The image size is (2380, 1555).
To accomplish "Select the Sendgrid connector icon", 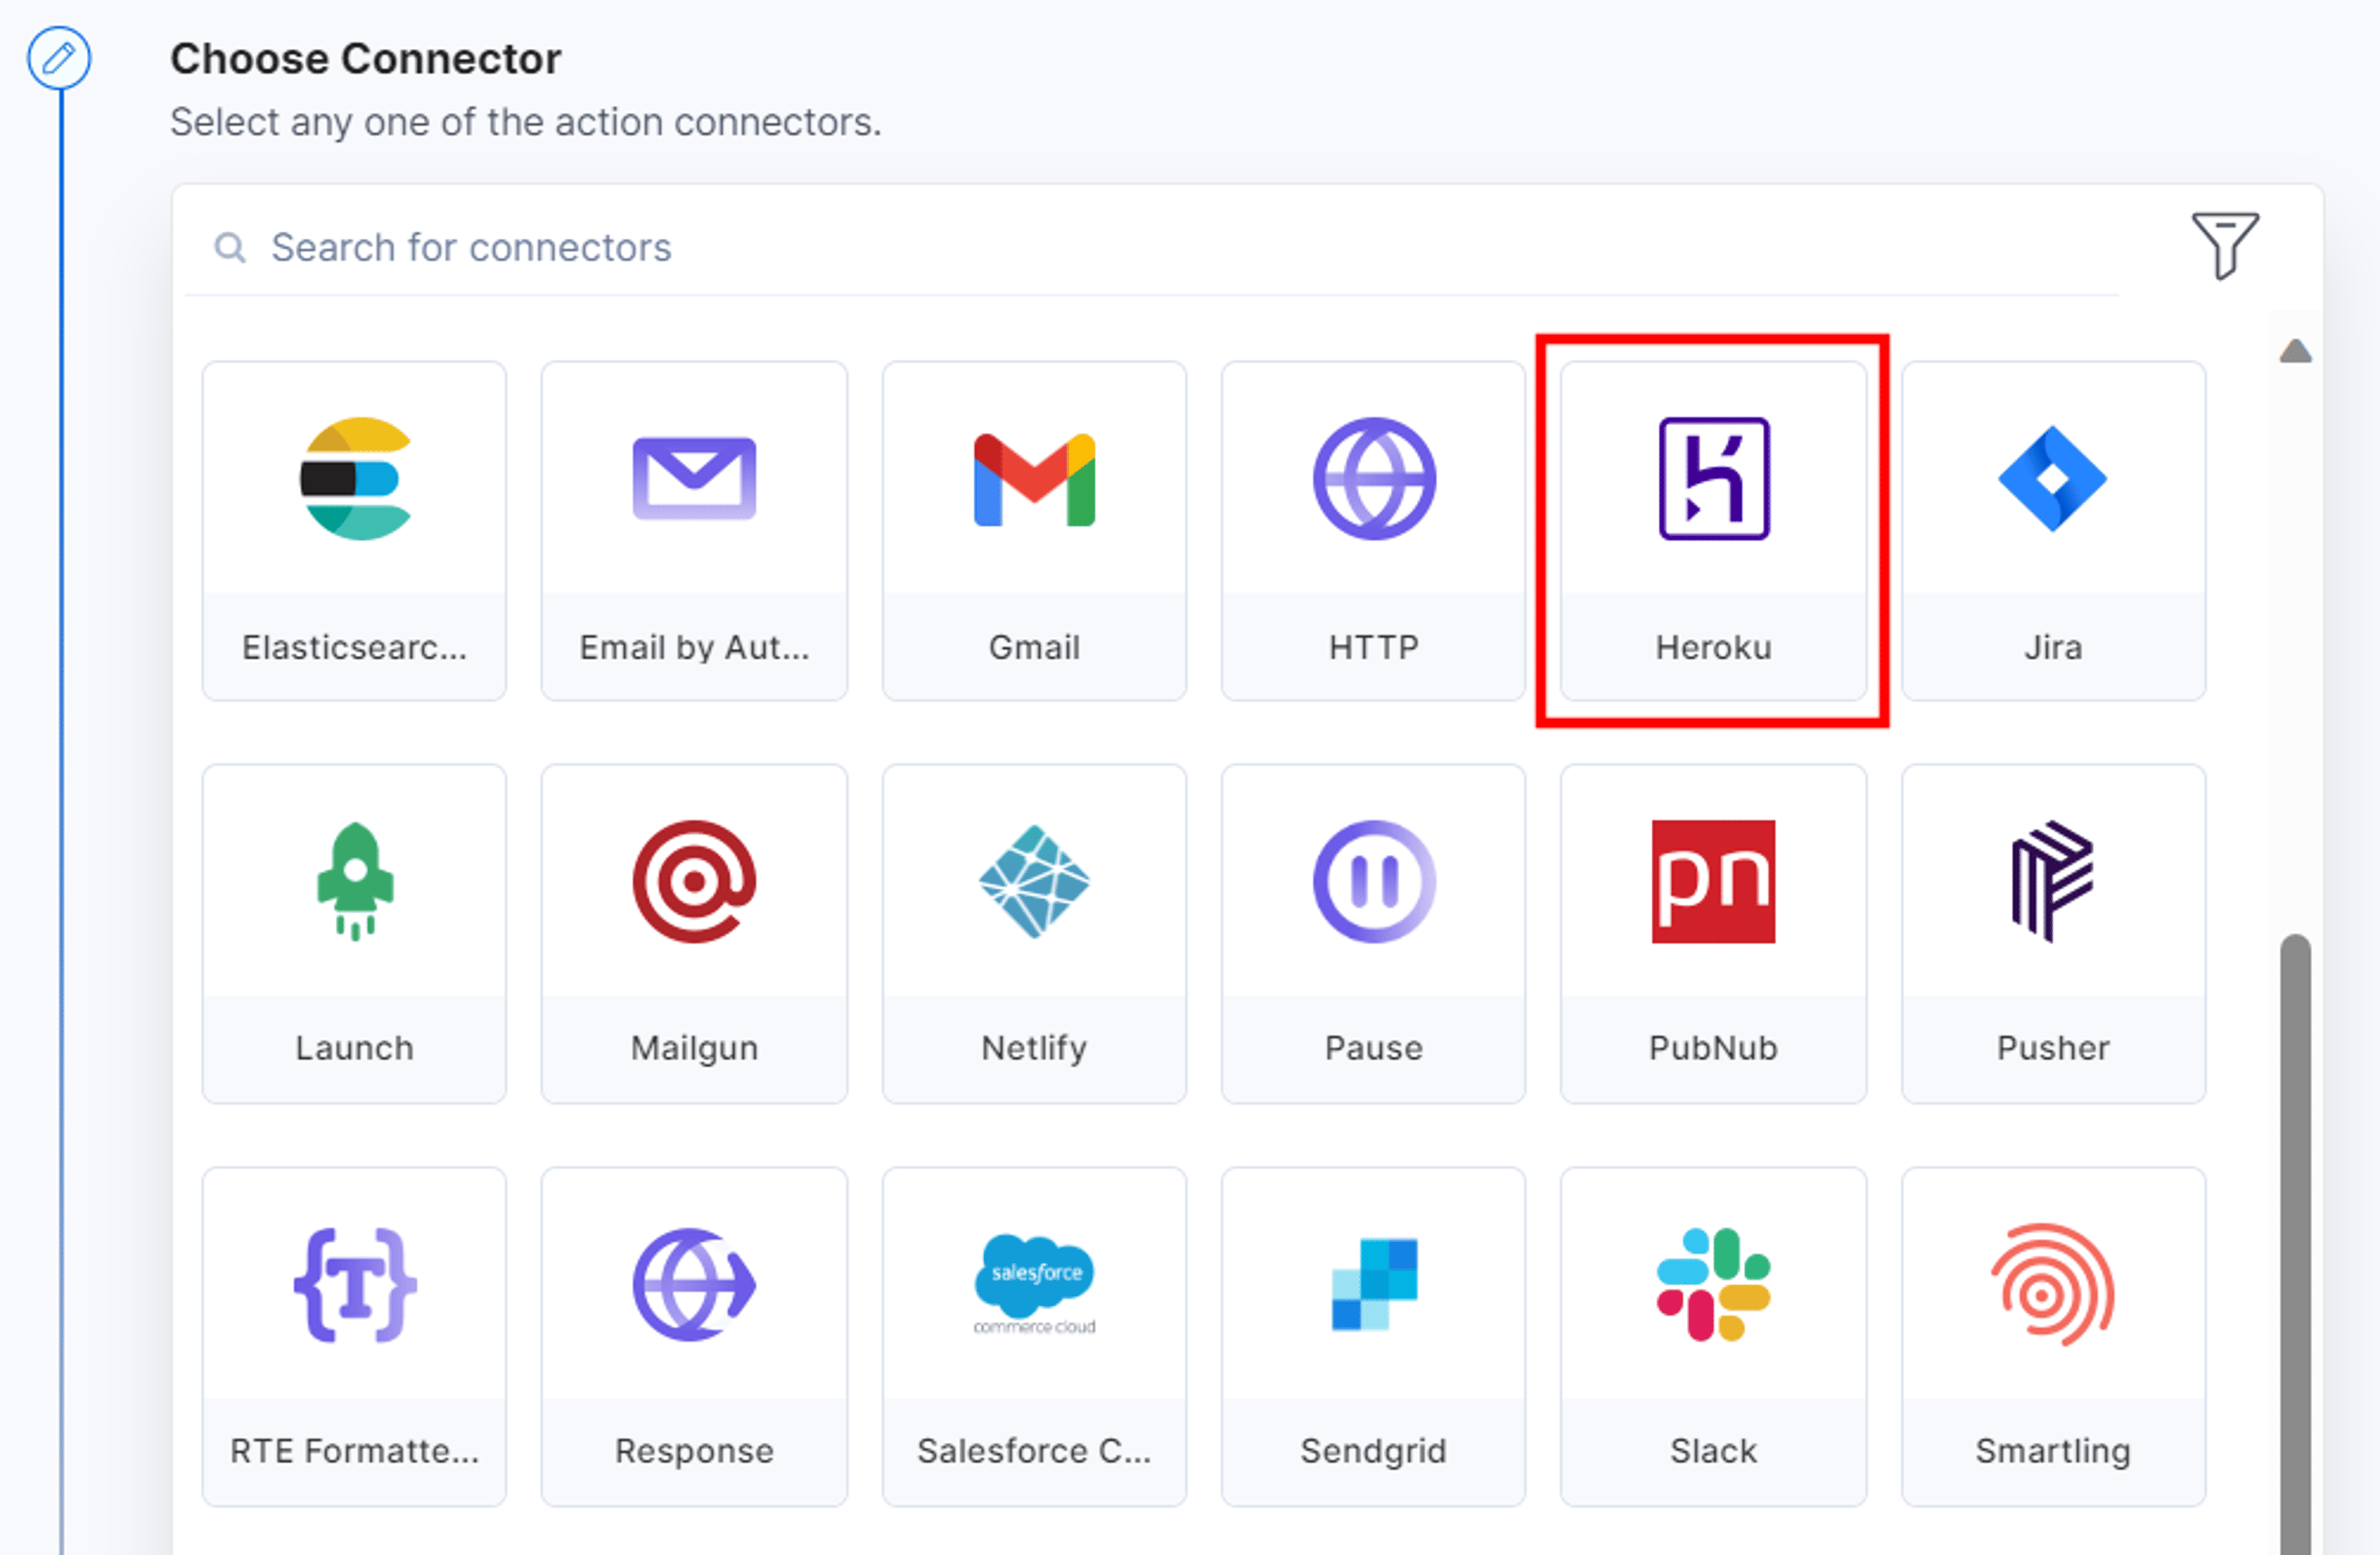I will pyautogui.click(x=1374, y=1284).
